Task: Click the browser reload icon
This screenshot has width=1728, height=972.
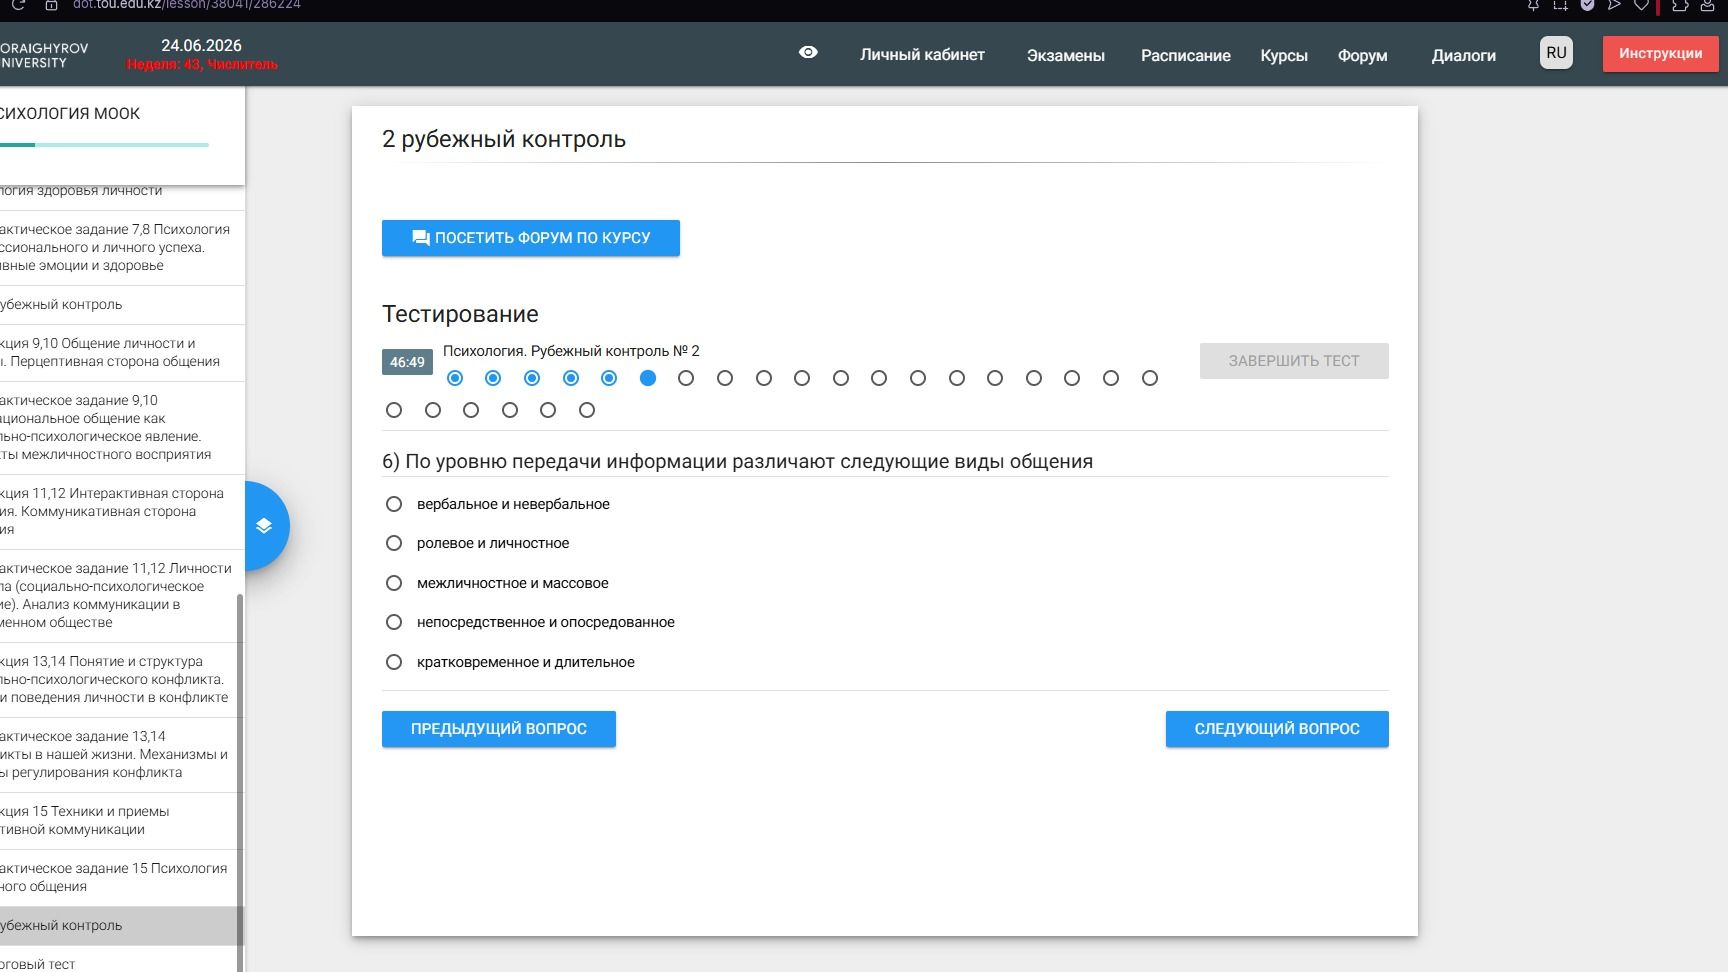Action: click(x=18, y=5)
